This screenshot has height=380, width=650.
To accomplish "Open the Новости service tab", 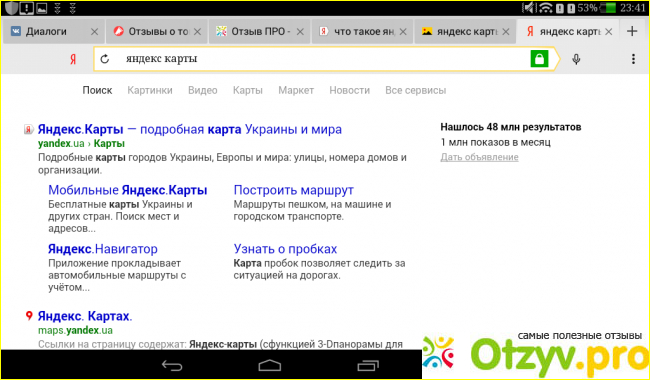I will pos(349,90).
